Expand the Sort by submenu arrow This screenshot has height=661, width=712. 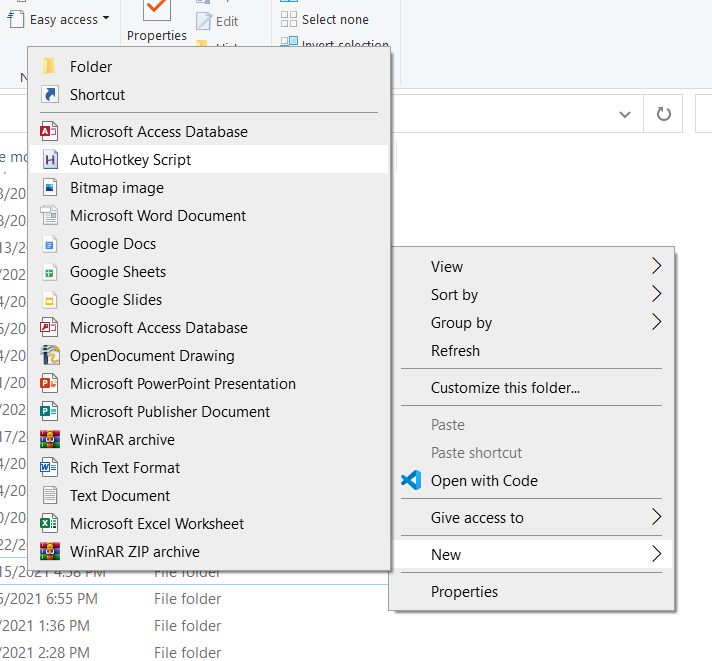coord(657,294)
